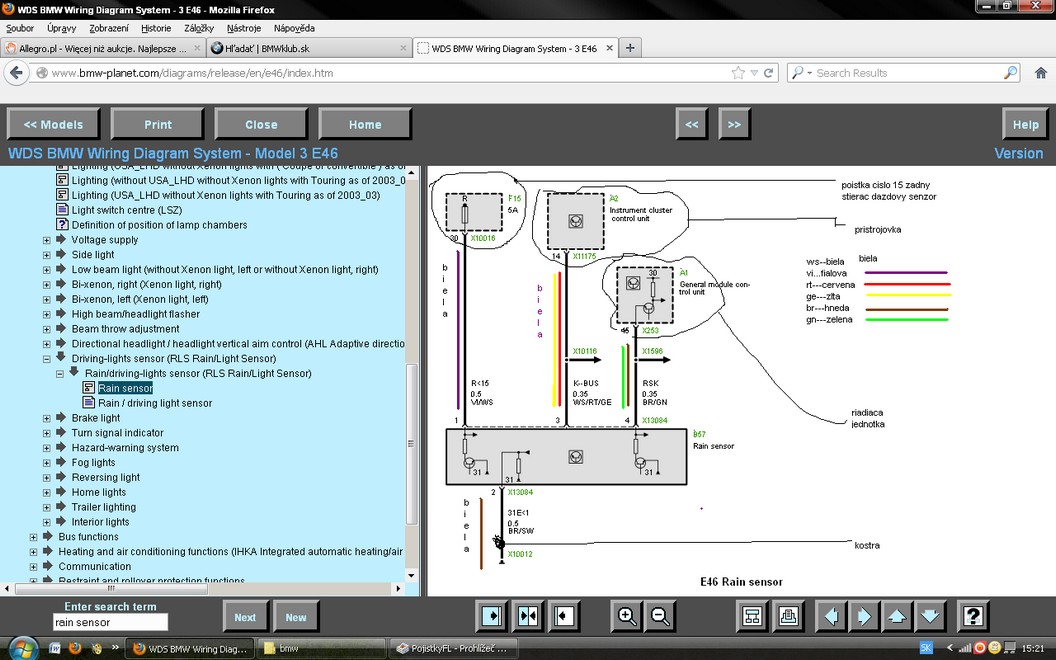Click the Print button
Viewport: 1056px width, 660px height.
(158, 124)
